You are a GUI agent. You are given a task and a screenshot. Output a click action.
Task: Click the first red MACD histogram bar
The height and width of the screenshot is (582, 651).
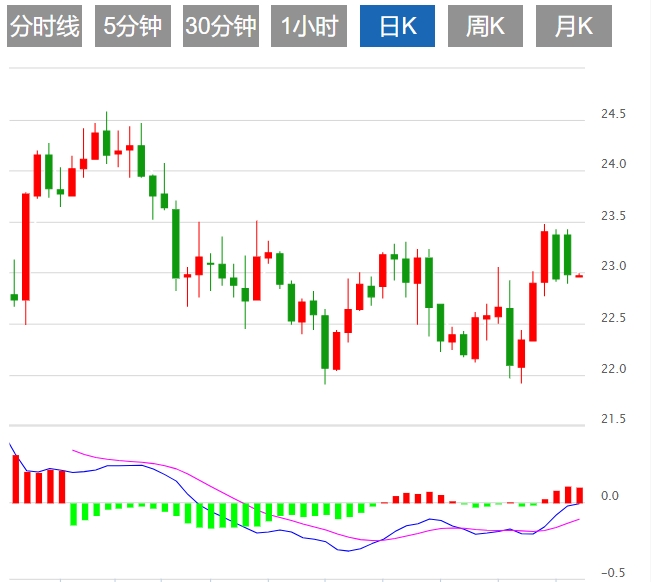[16, 479]
